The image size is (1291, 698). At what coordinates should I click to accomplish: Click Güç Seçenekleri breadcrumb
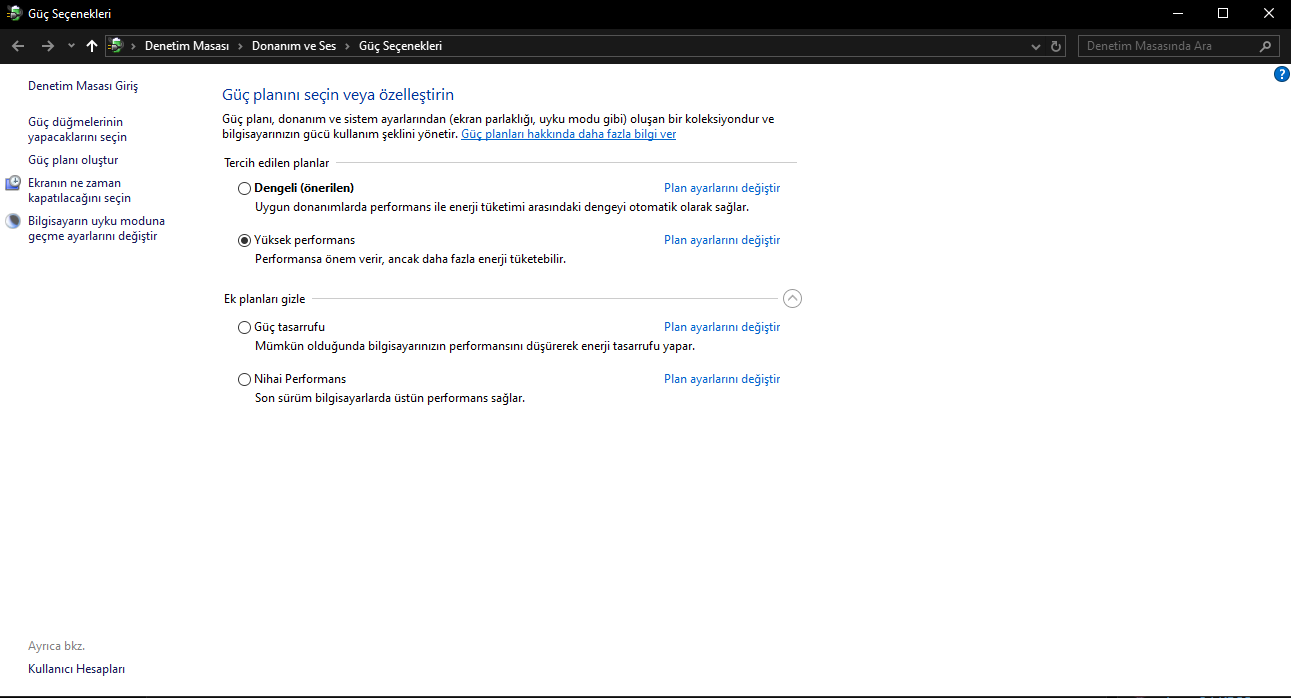pos(400,46)
